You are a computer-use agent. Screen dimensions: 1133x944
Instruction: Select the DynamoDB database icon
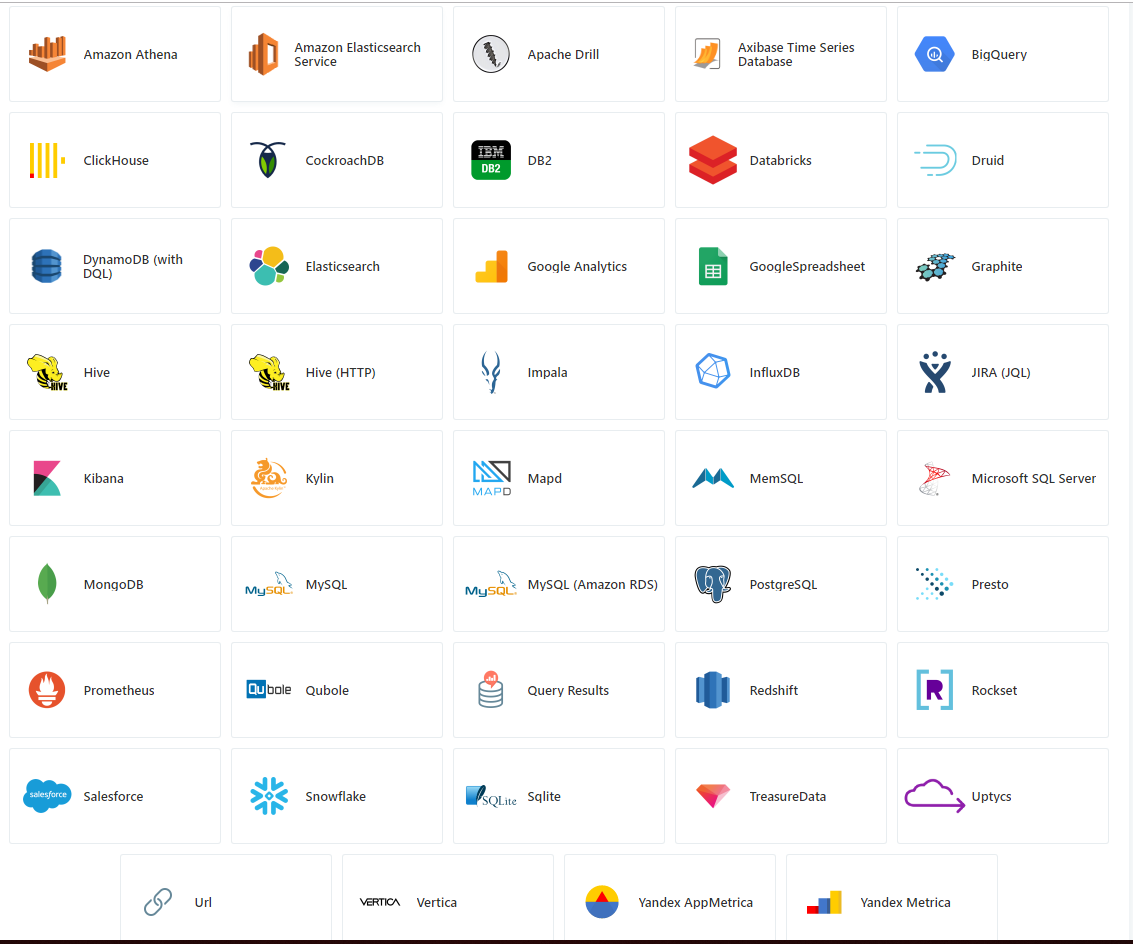[47, 266]
